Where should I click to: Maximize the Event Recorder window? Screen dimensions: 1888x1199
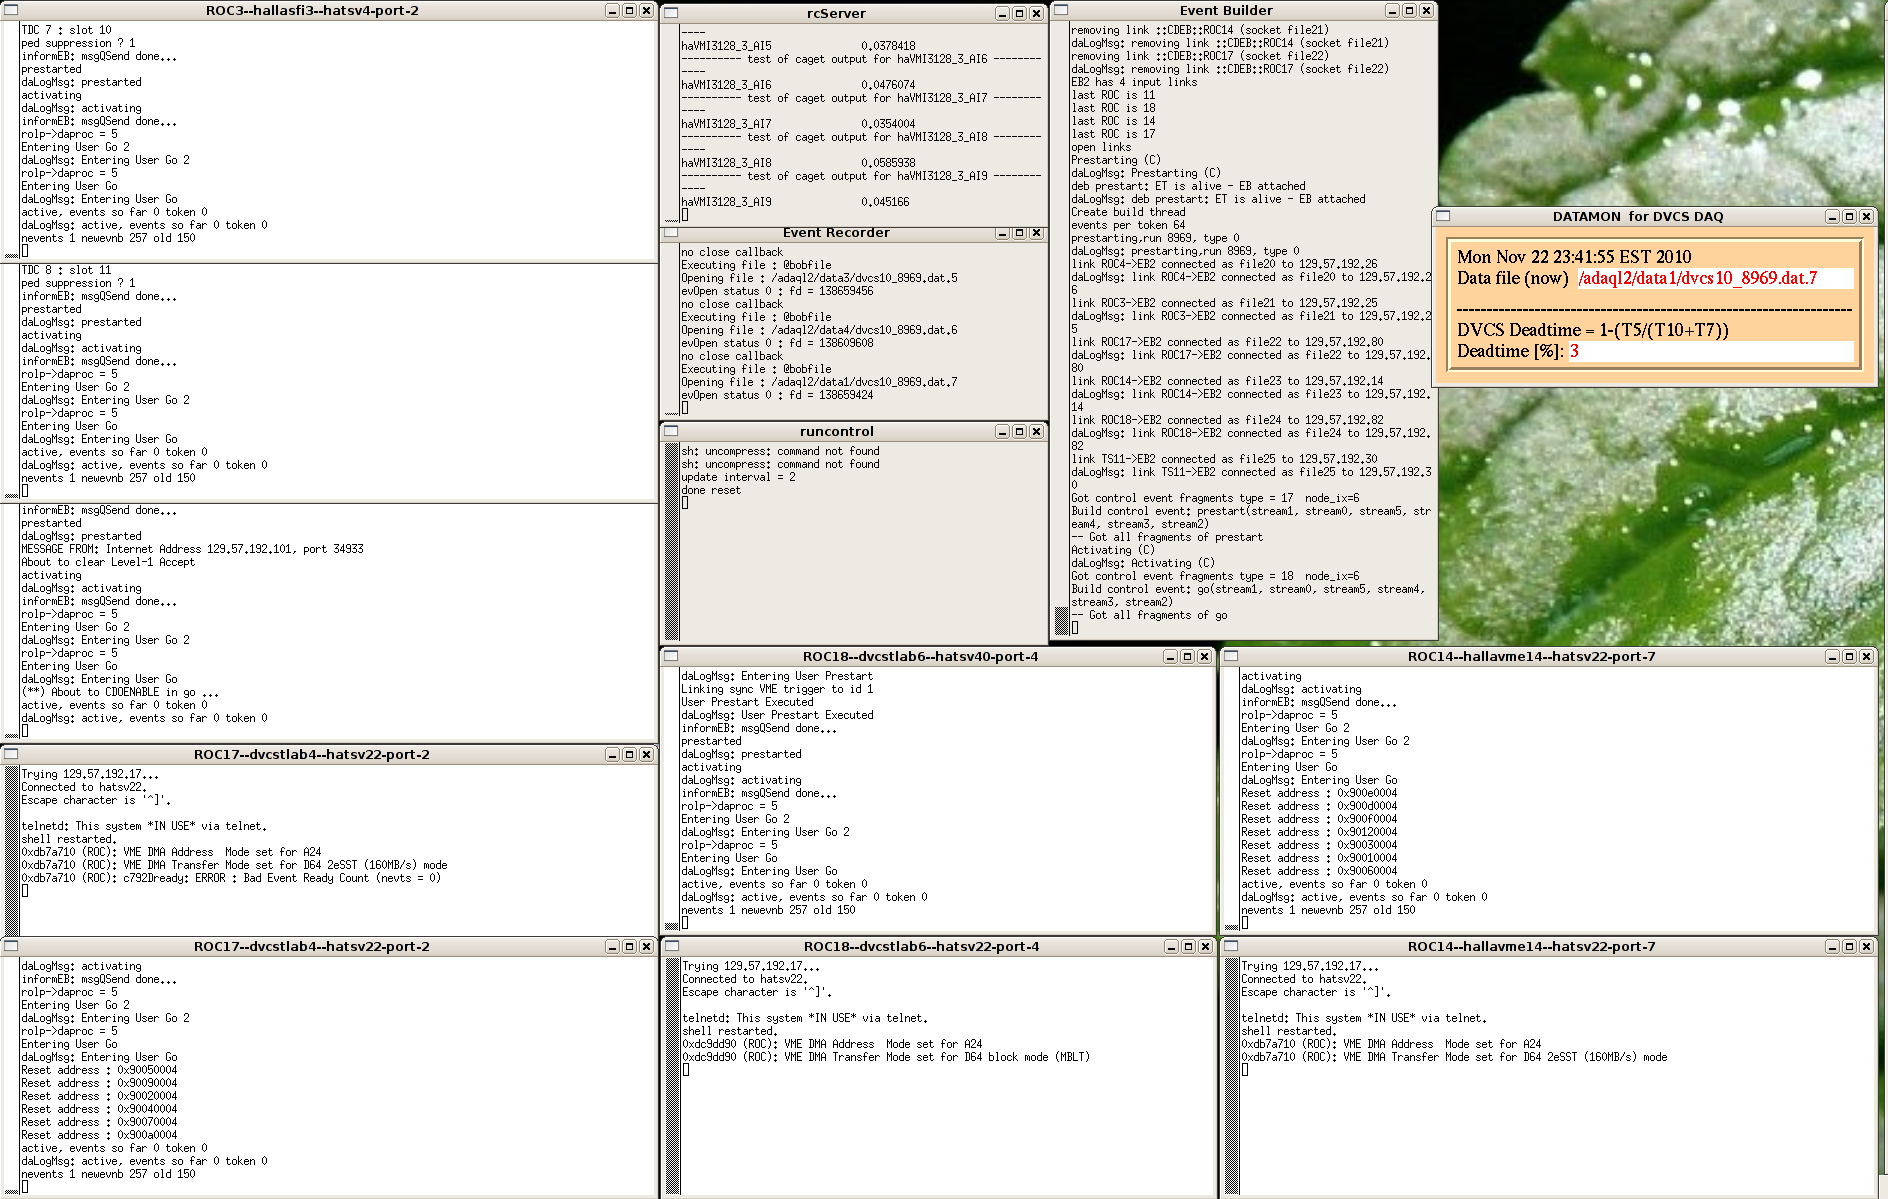pyautogui.click(x=1019, y=233)
